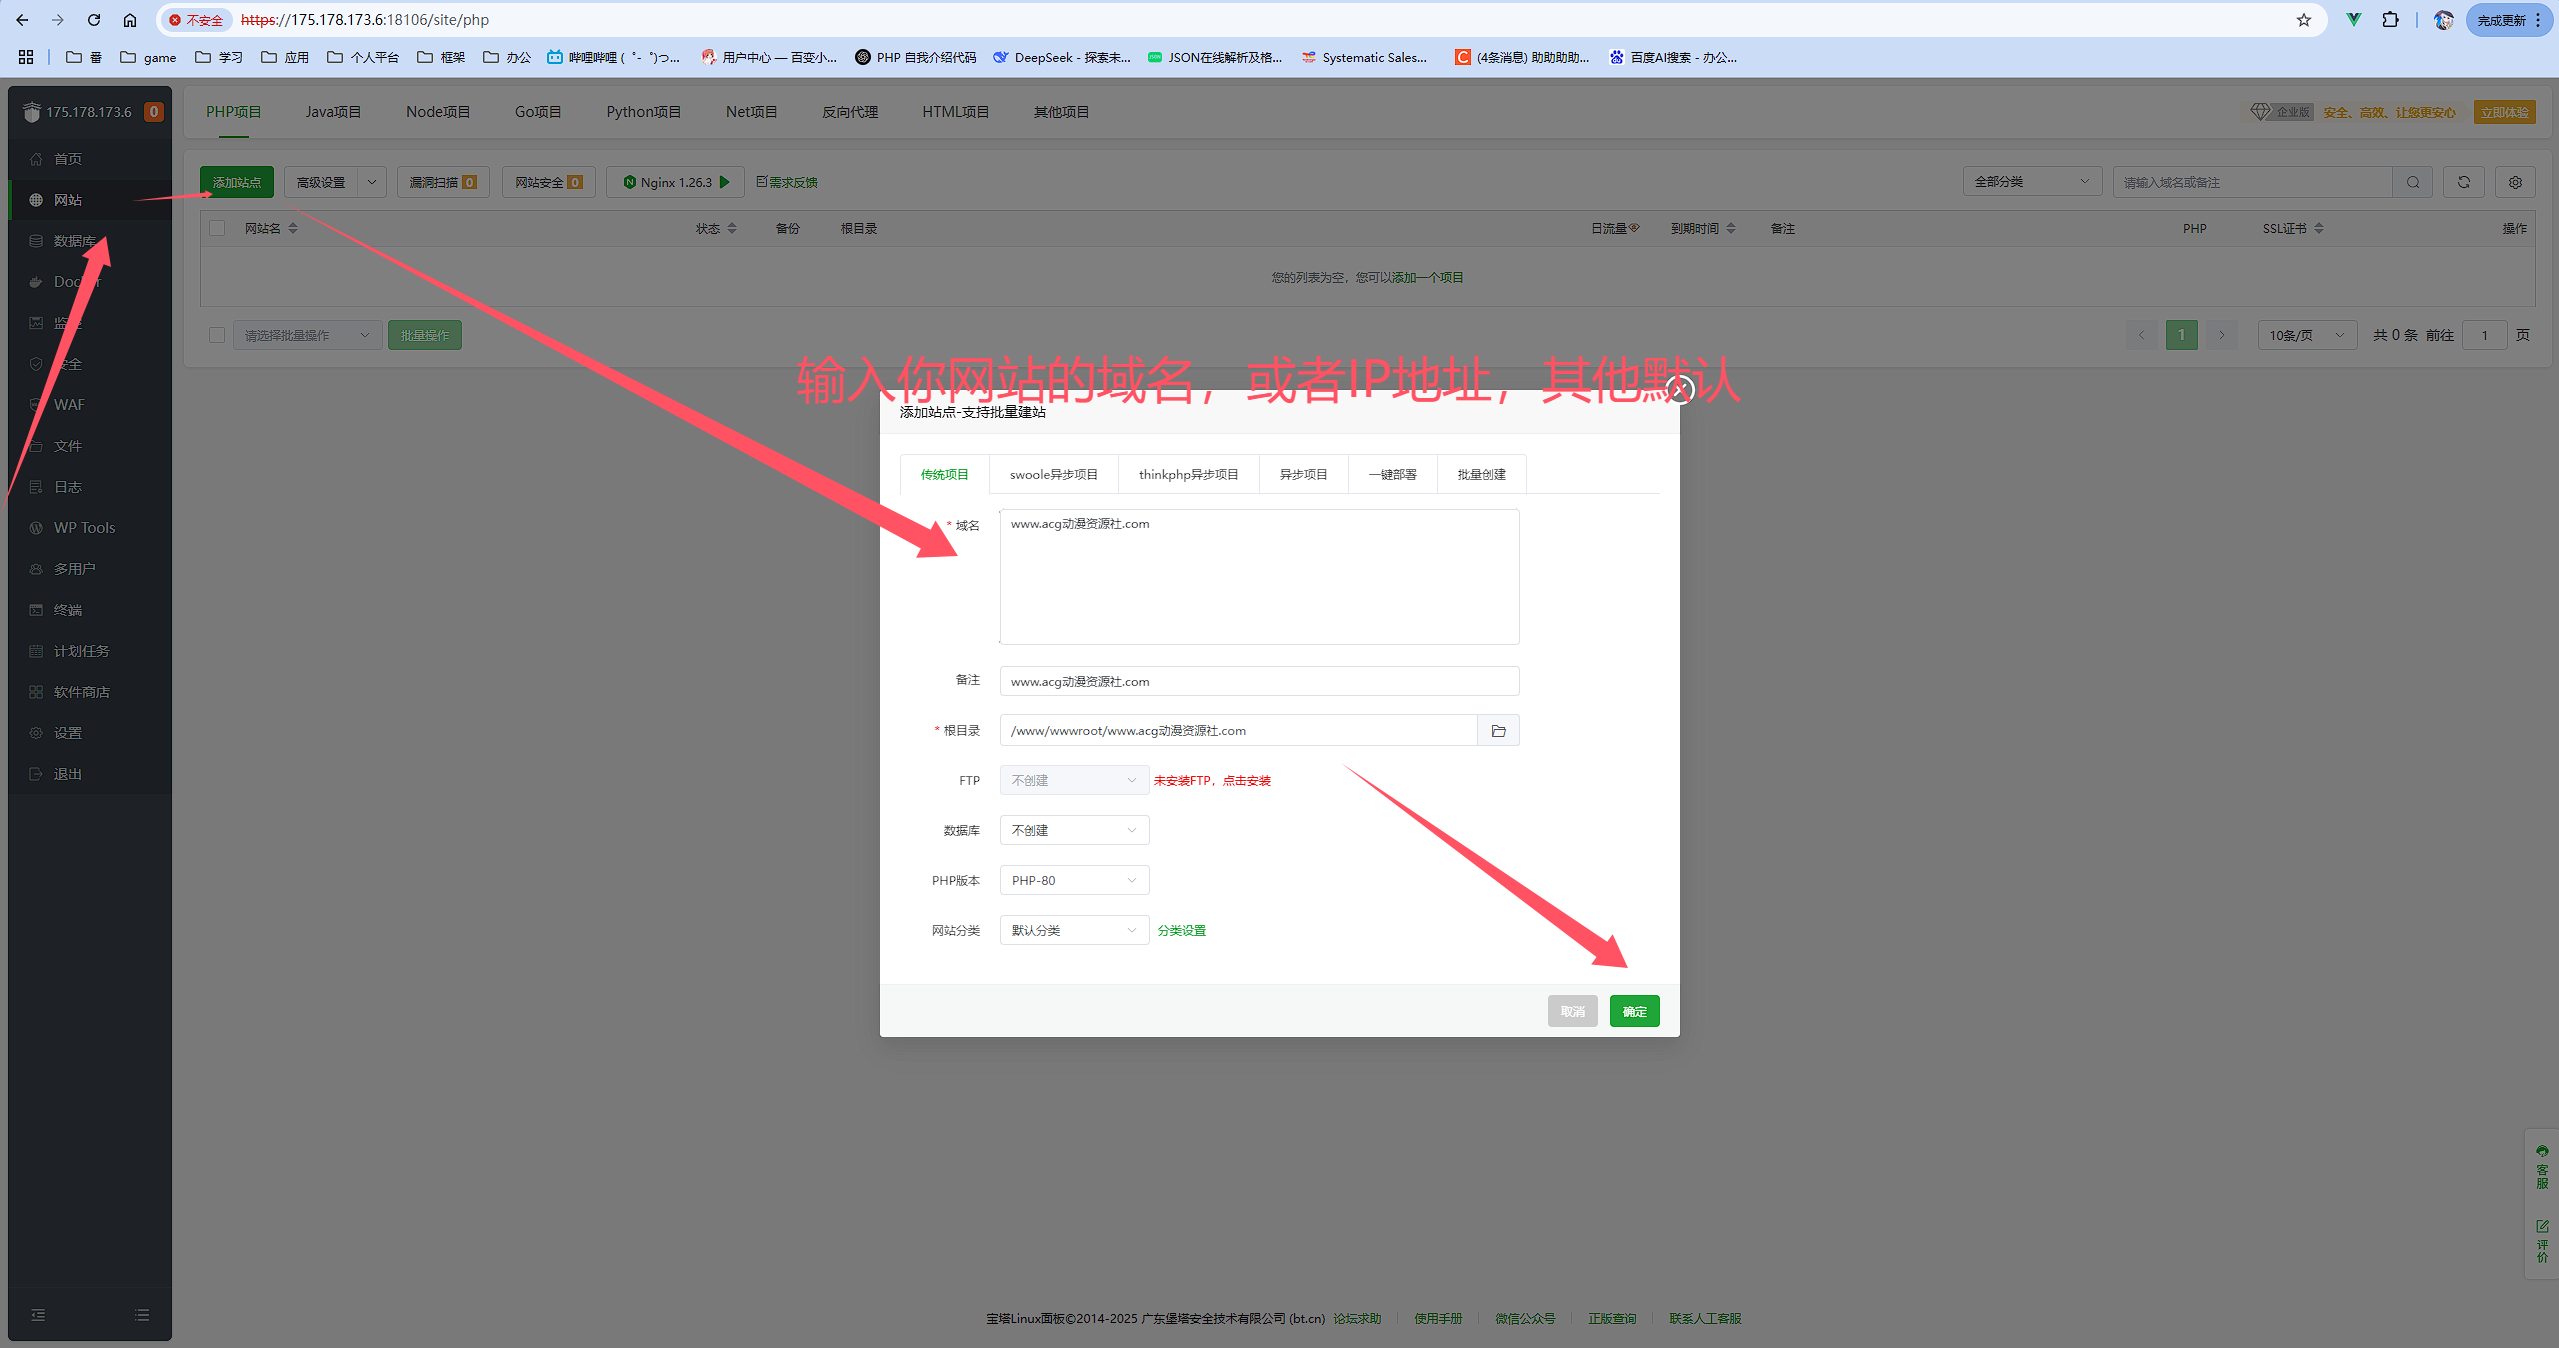This screenshot has width=2559, height=1348.
Task: Open the table settings gear icon
Action: [2515, 182]
